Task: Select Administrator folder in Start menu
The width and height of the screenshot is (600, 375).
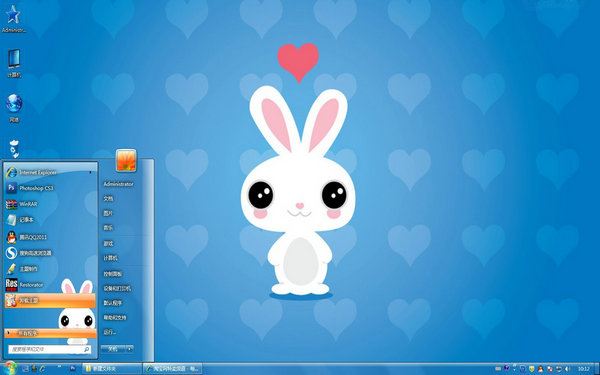Action: [118, 184]
